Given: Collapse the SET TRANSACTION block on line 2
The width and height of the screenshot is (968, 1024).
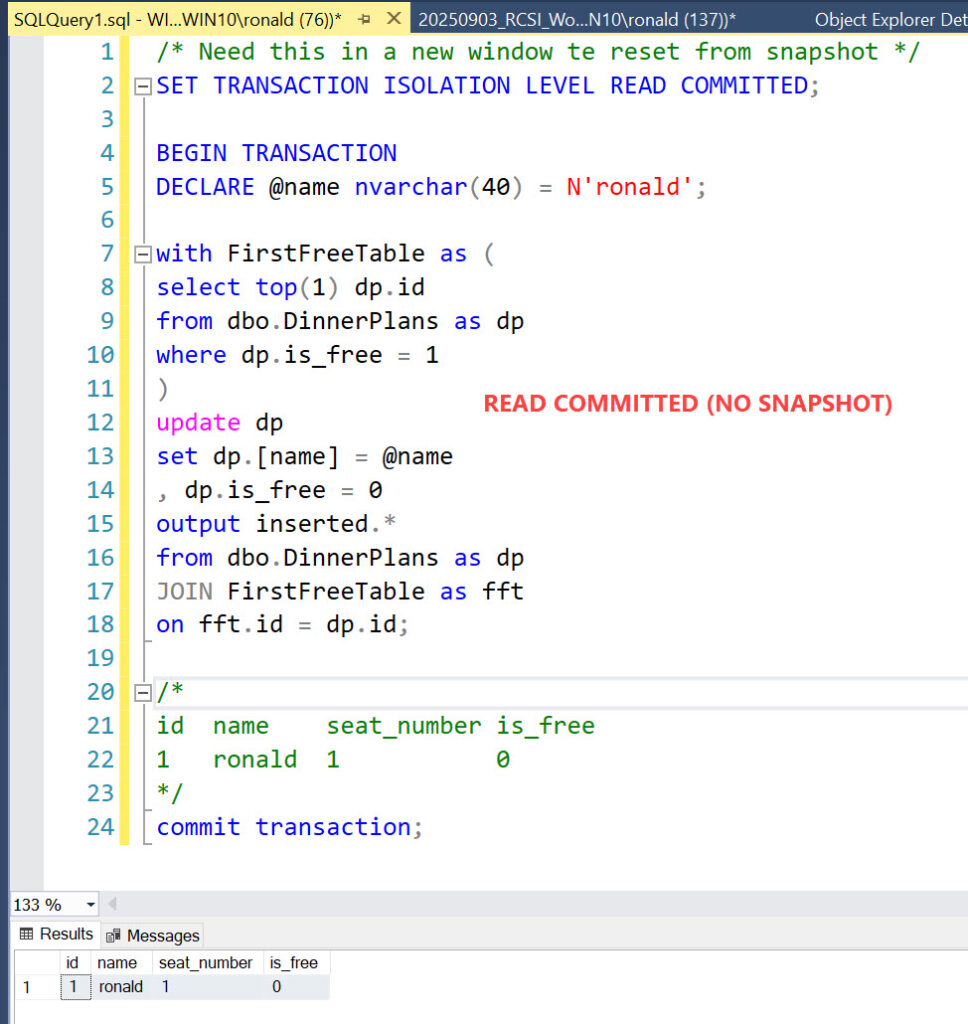Looking at the screenshot, I should pyautogui.click(x=142, y=87).
